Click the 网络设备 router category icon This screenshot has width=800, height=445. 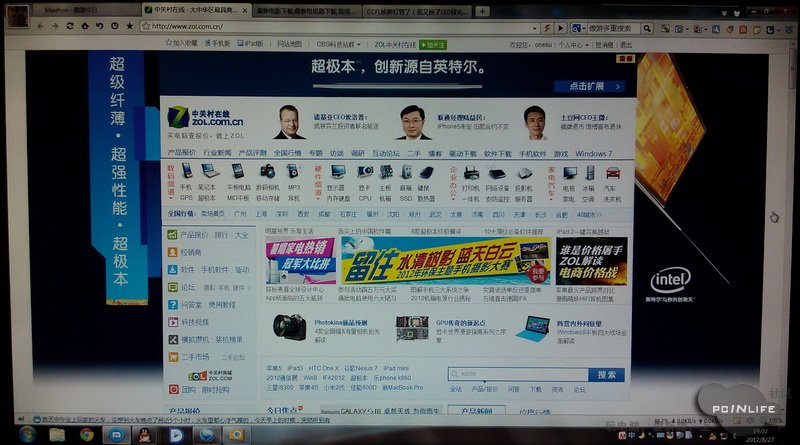(x=496, y=174)
